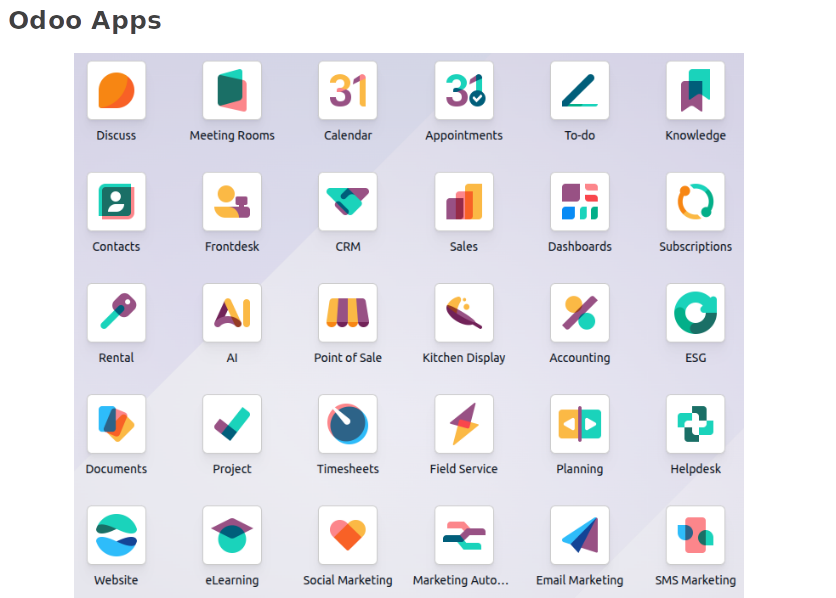The height and width of the screenshot is (598, 836).
Task: Click the Timesheets clock icon
Action: coord(348,424)
